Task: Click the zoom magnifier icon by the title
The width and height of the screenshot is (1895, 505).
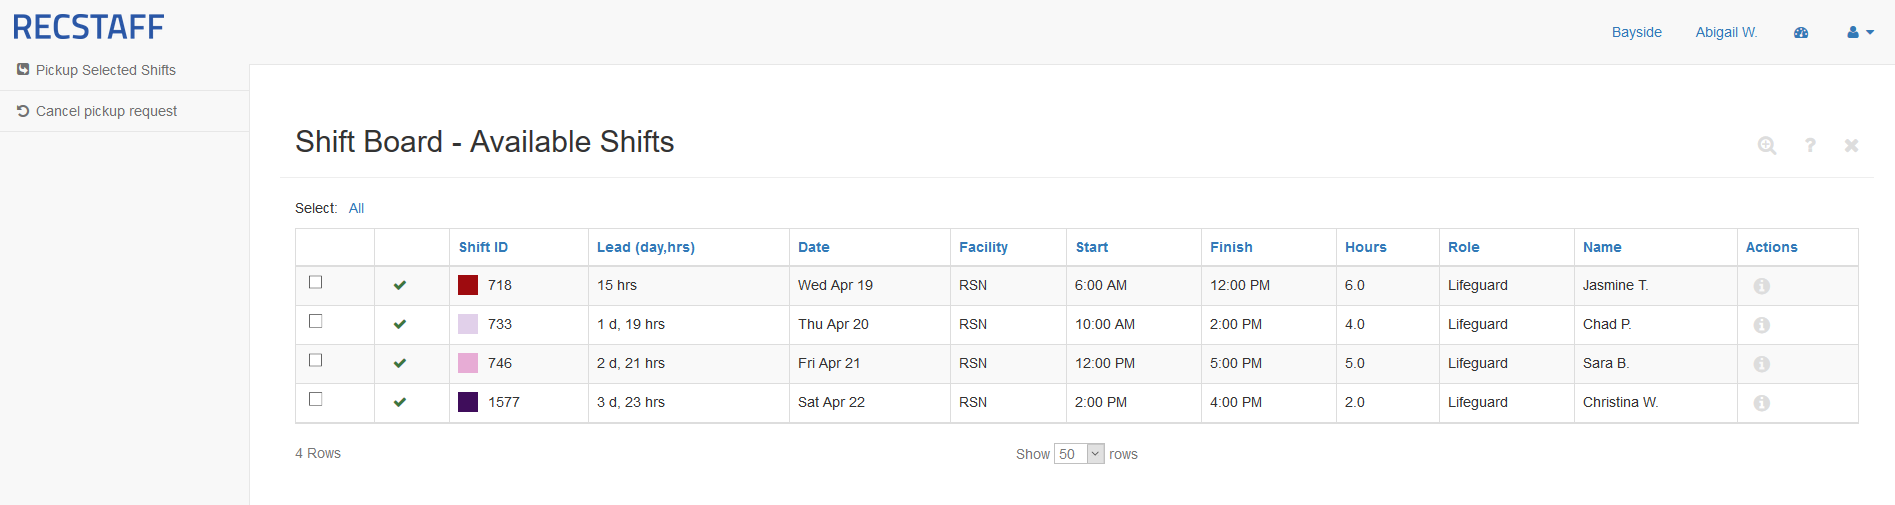Action: coord(1767,145)
